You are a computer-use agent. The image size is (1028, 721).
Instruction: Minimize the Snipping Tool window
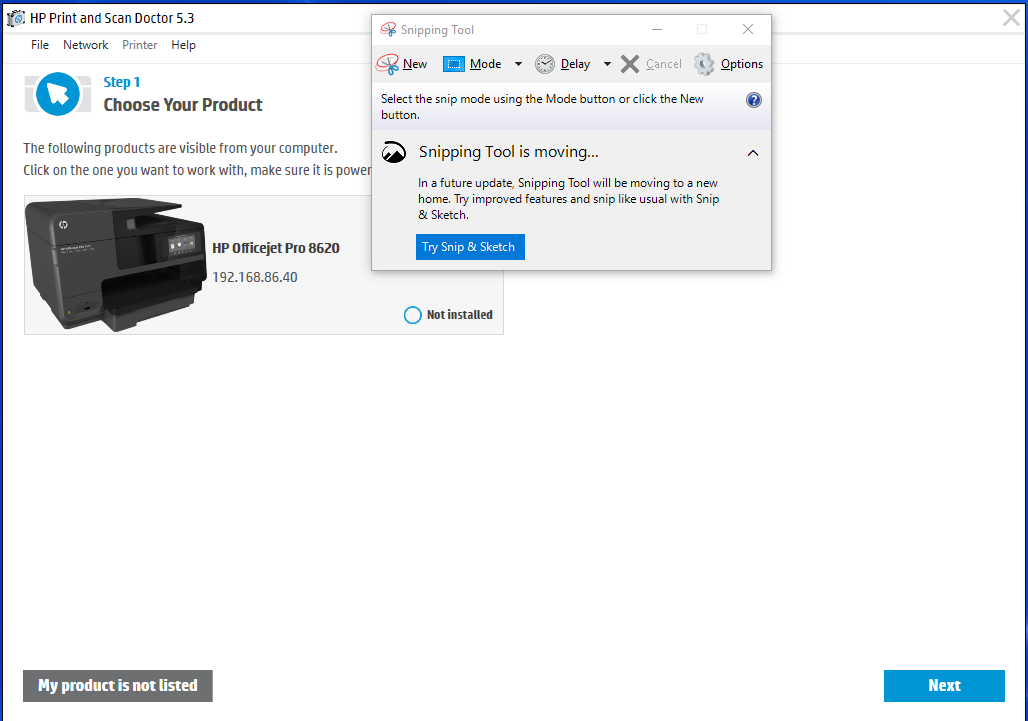pos(657,29)
